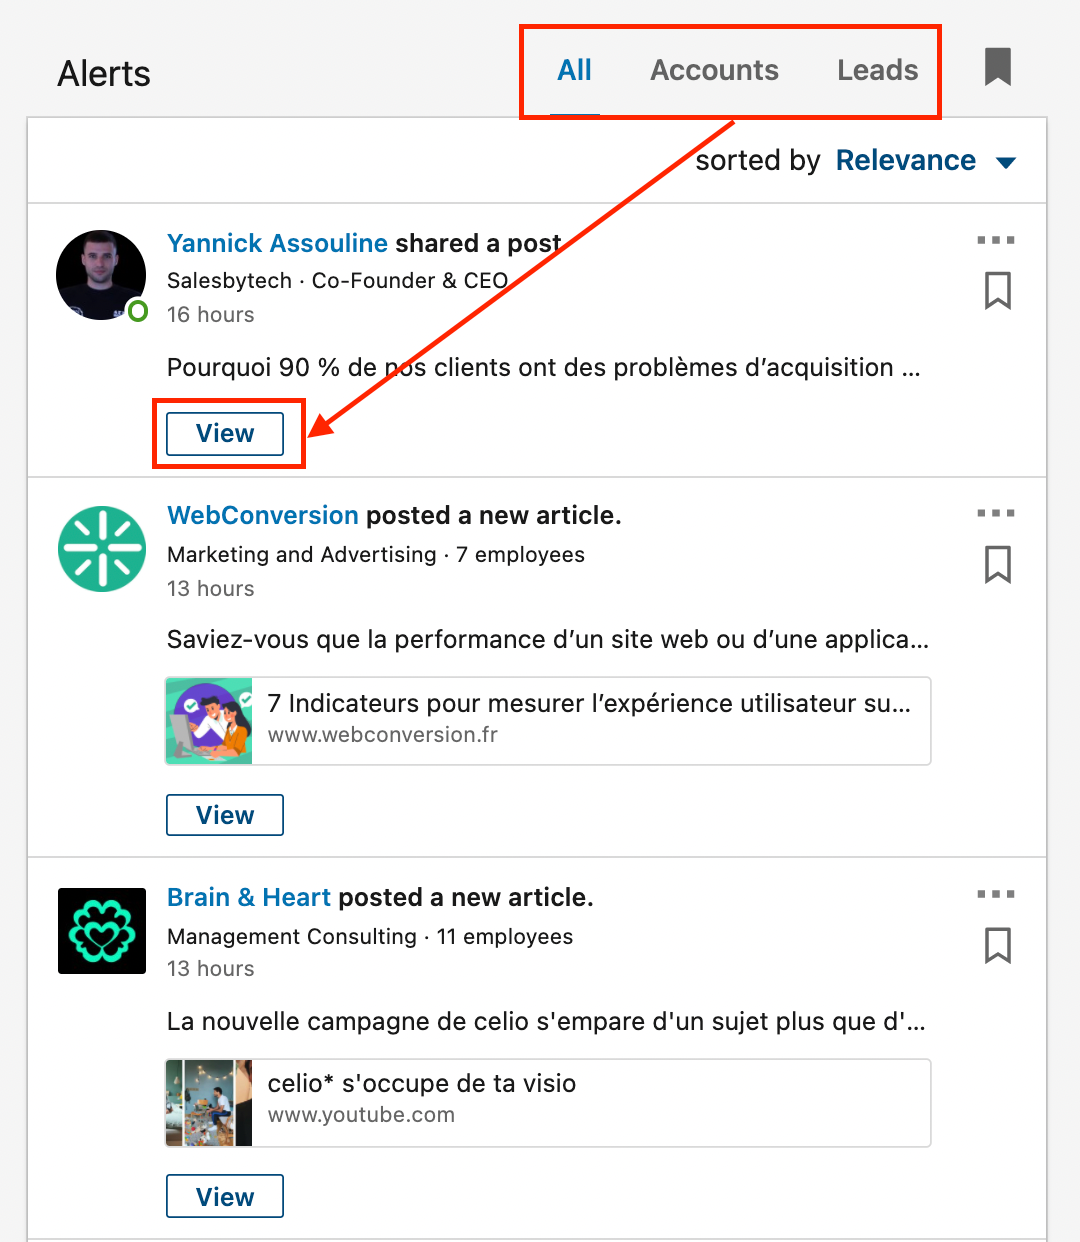Open the 7 Indicateurs article preview

548,721
